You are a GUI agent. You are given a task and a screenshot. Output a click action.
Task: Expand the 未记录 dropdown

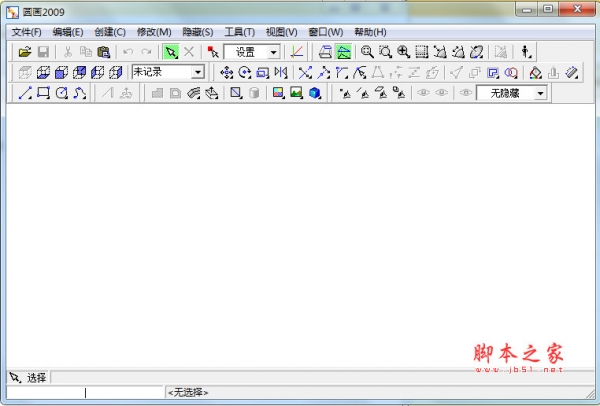pos(198,72)
